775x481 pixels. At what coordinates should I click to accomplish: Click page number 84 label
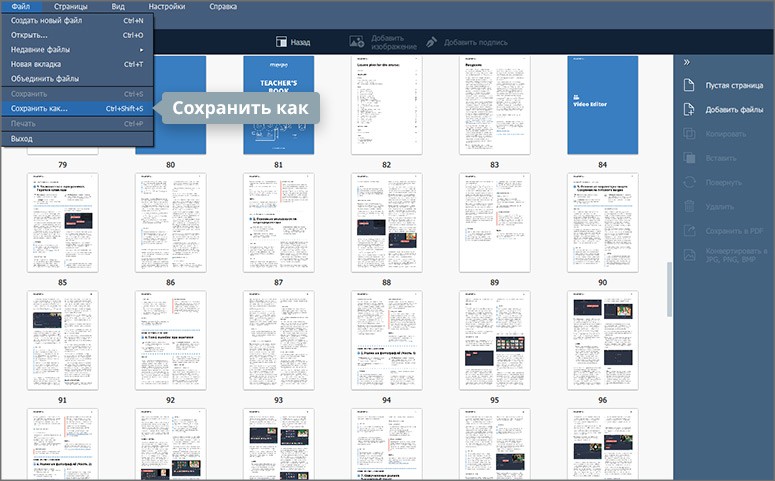pyautogui.click(x=603, y=165)
